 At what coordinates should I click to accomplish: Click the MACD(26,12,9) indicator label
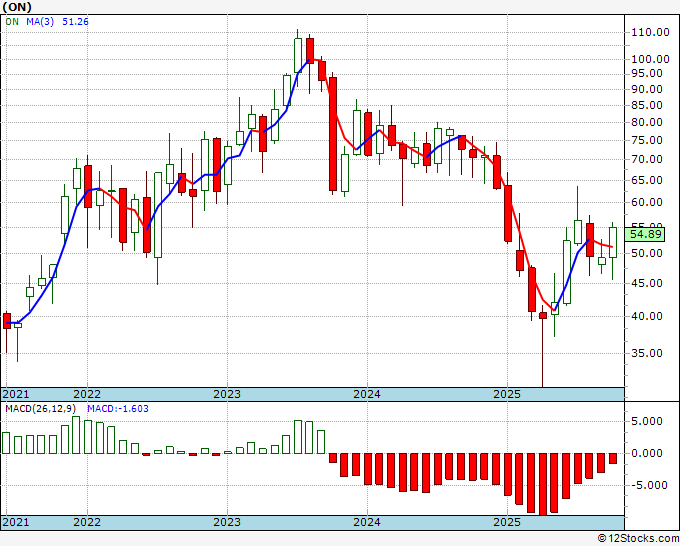[41, 409]
